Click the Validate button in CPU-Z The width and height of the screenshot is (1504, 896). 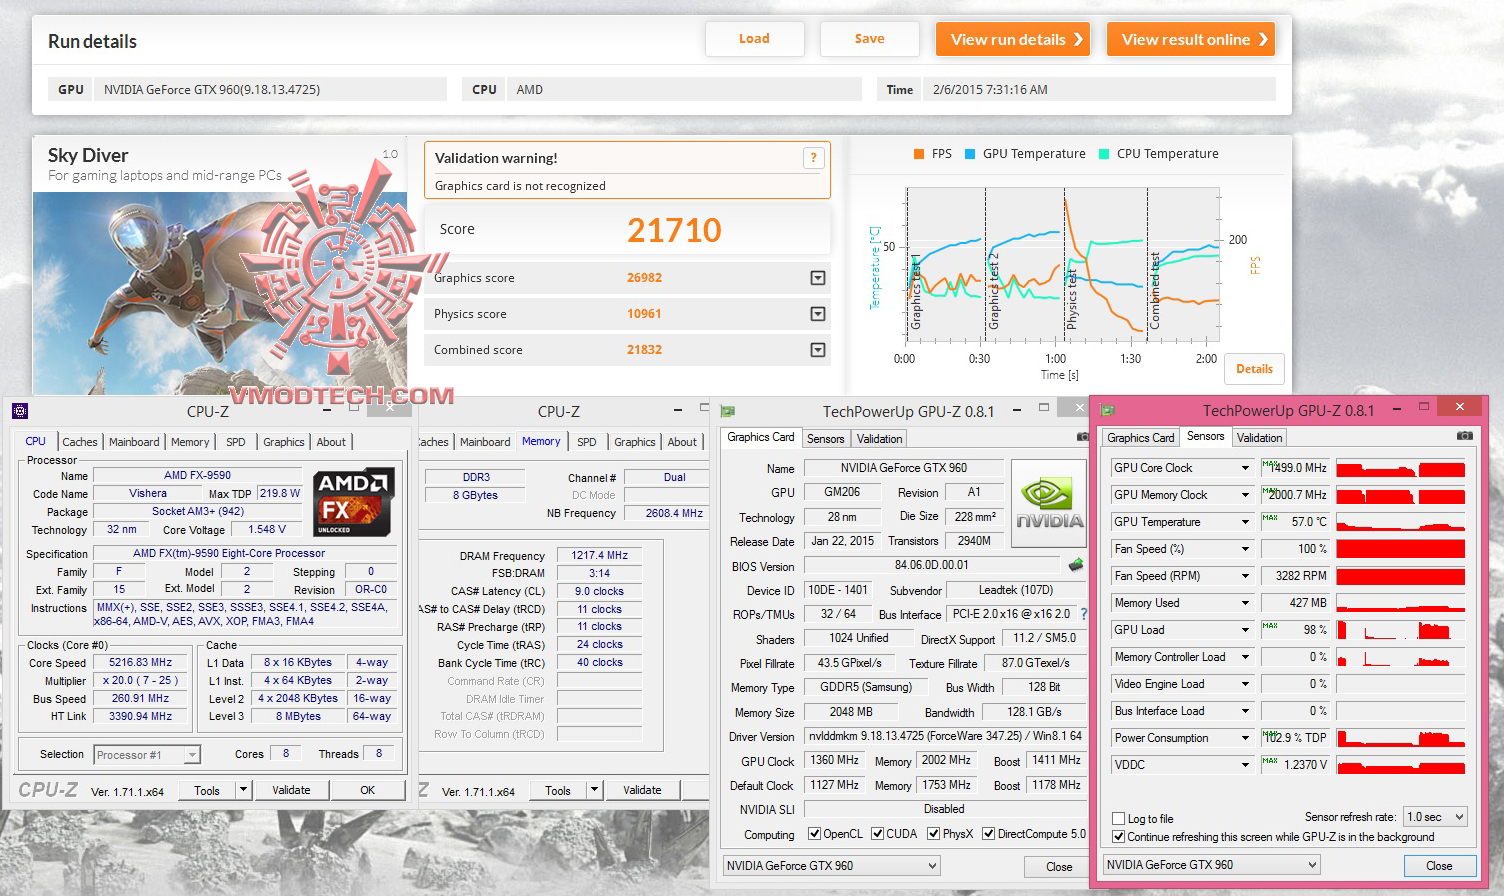291,790
